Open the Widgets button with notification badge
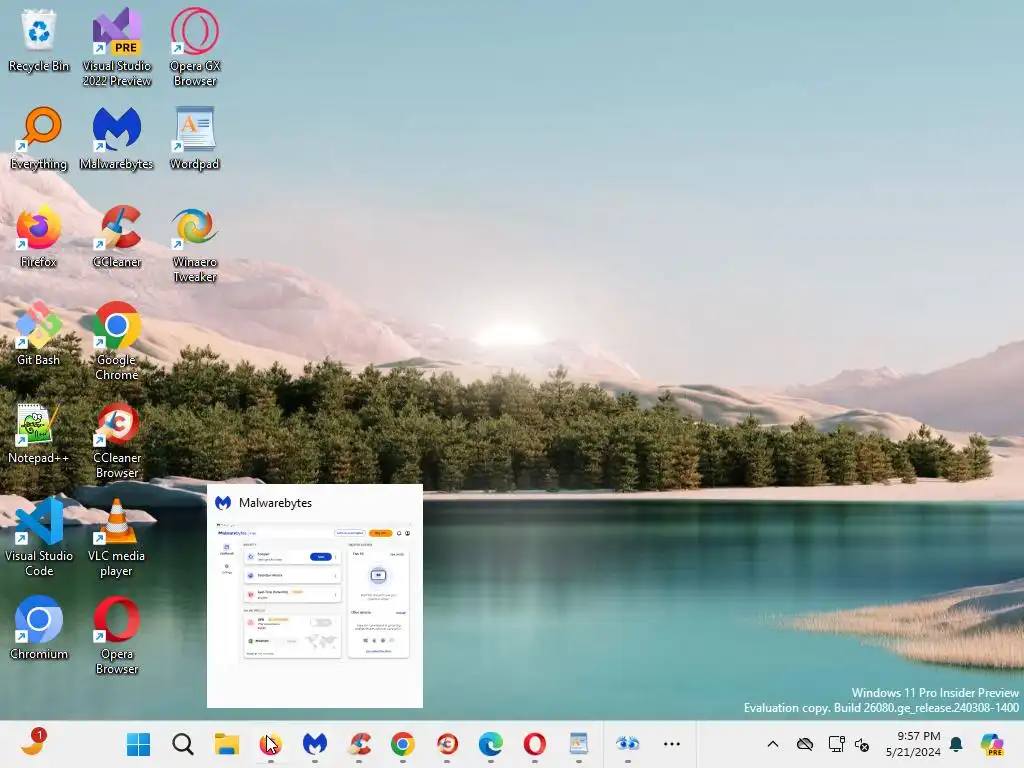The width and height of the screenshot is (1024, 768). click(33, 743)
